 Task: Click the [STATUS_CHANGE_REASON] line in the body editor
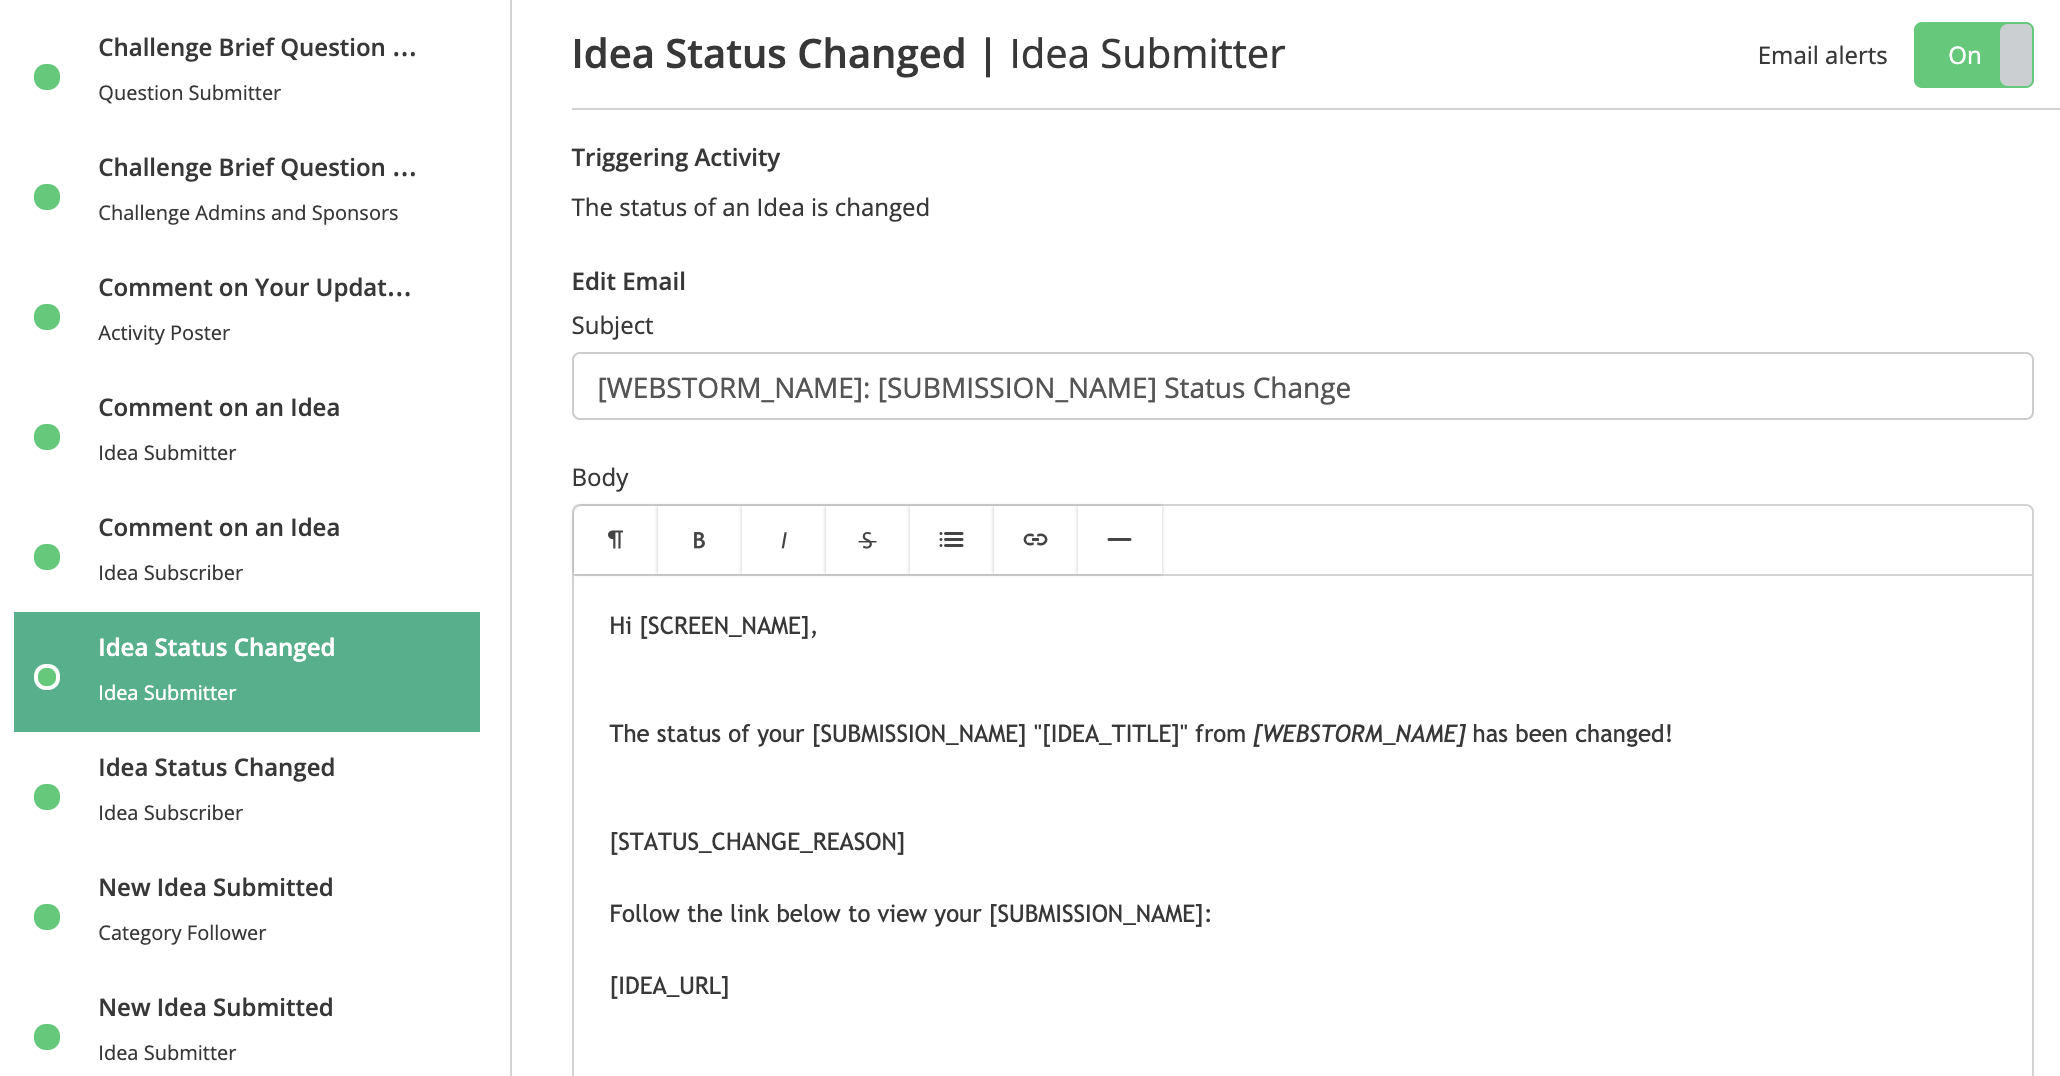[x=757, y=842]
